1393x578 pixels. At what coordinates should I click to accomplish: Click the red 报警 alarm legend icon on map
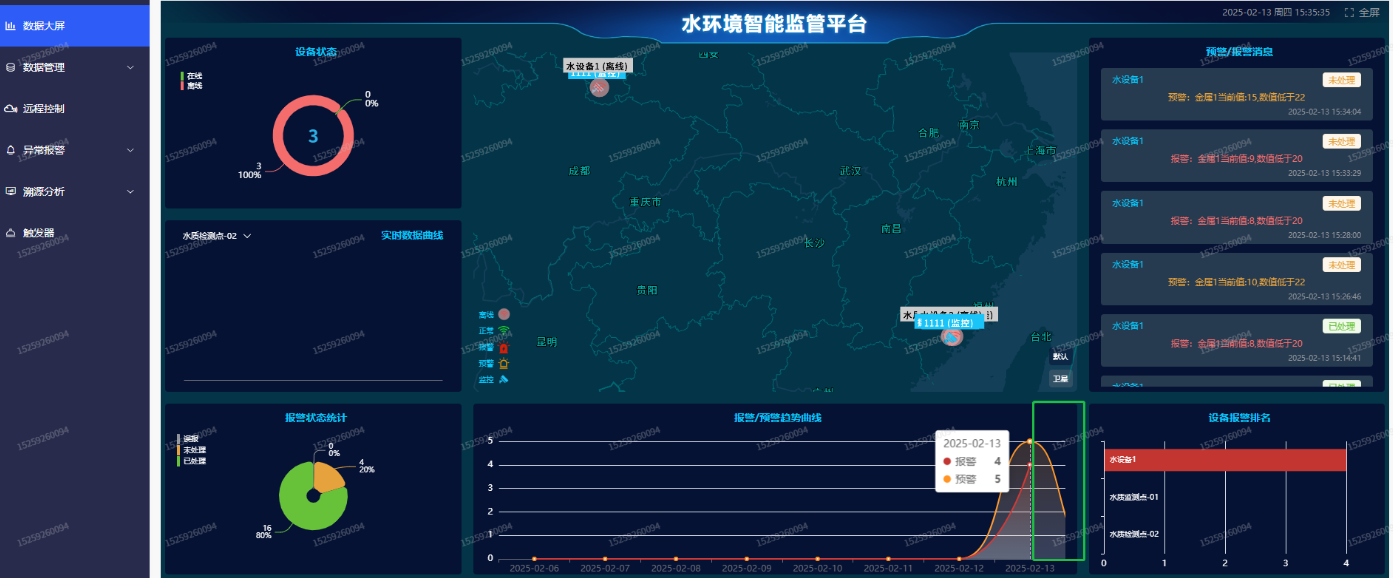pos(504,348)
